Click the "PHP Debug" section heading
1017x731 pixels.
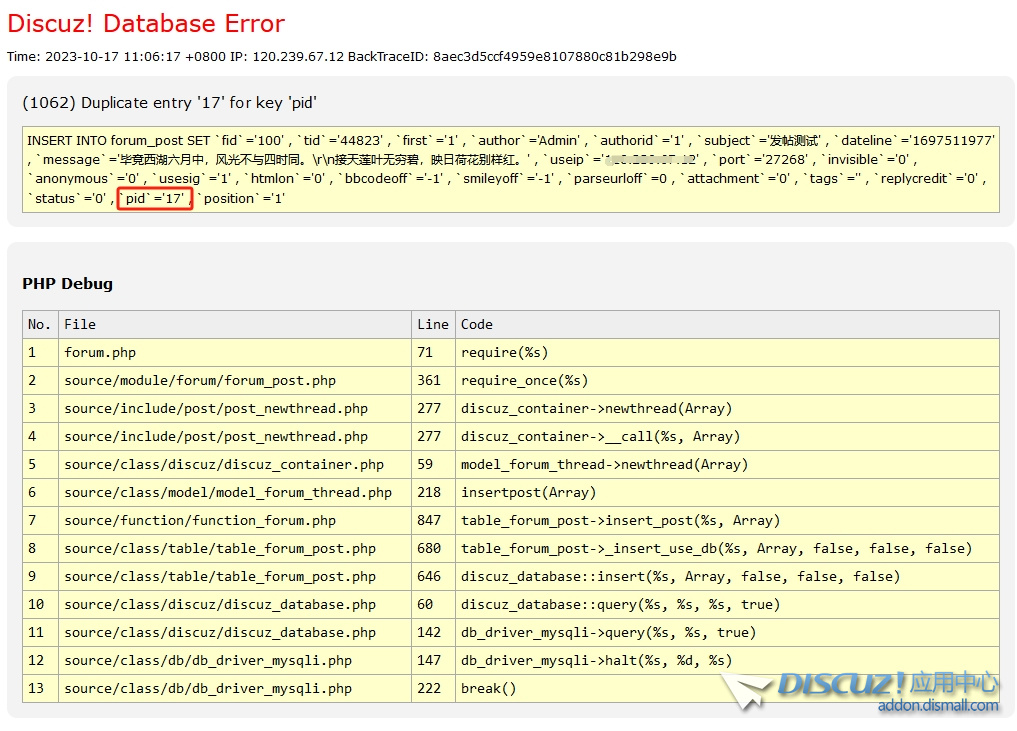tap(67, 283)
